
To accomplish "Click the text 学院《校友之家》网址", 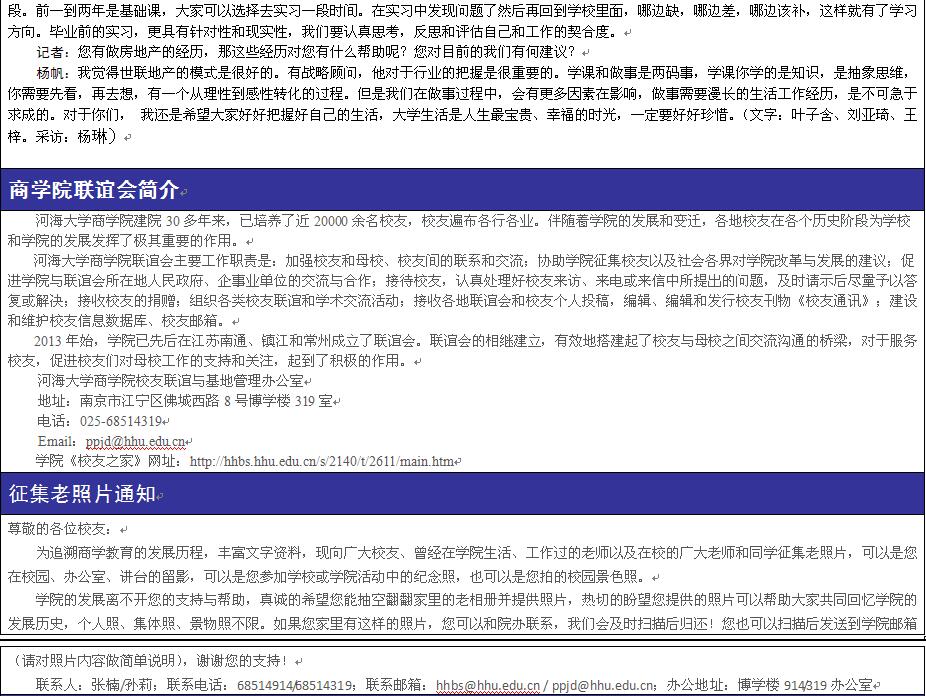I will pos(109,462).
